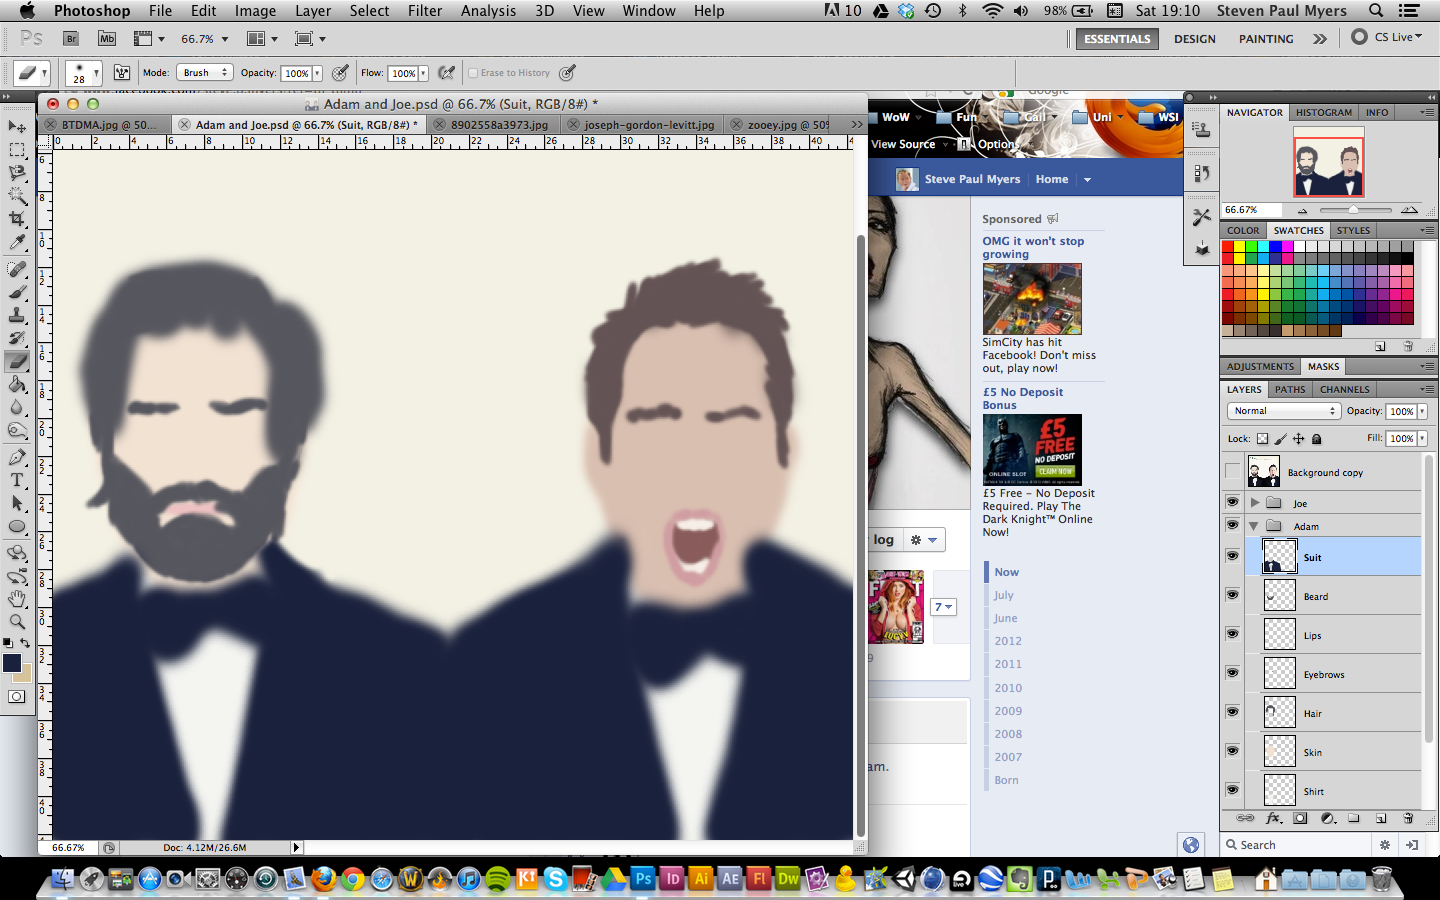Select the Eyedropper tool
Image resolution: width=1440 pixels, height=900 pixels.
point(17,243)
